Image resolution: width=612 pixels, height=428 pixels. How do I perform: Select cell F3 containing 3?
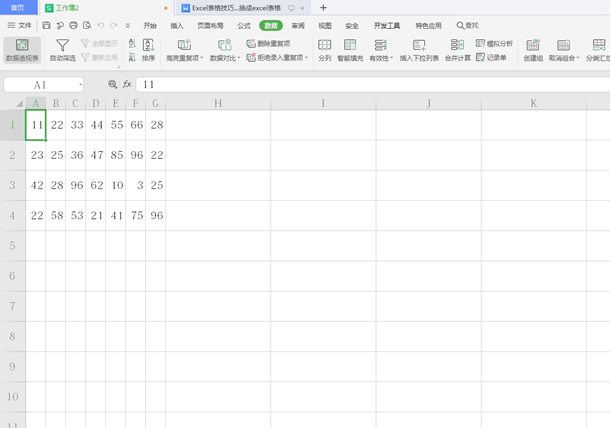coord(135,185)
